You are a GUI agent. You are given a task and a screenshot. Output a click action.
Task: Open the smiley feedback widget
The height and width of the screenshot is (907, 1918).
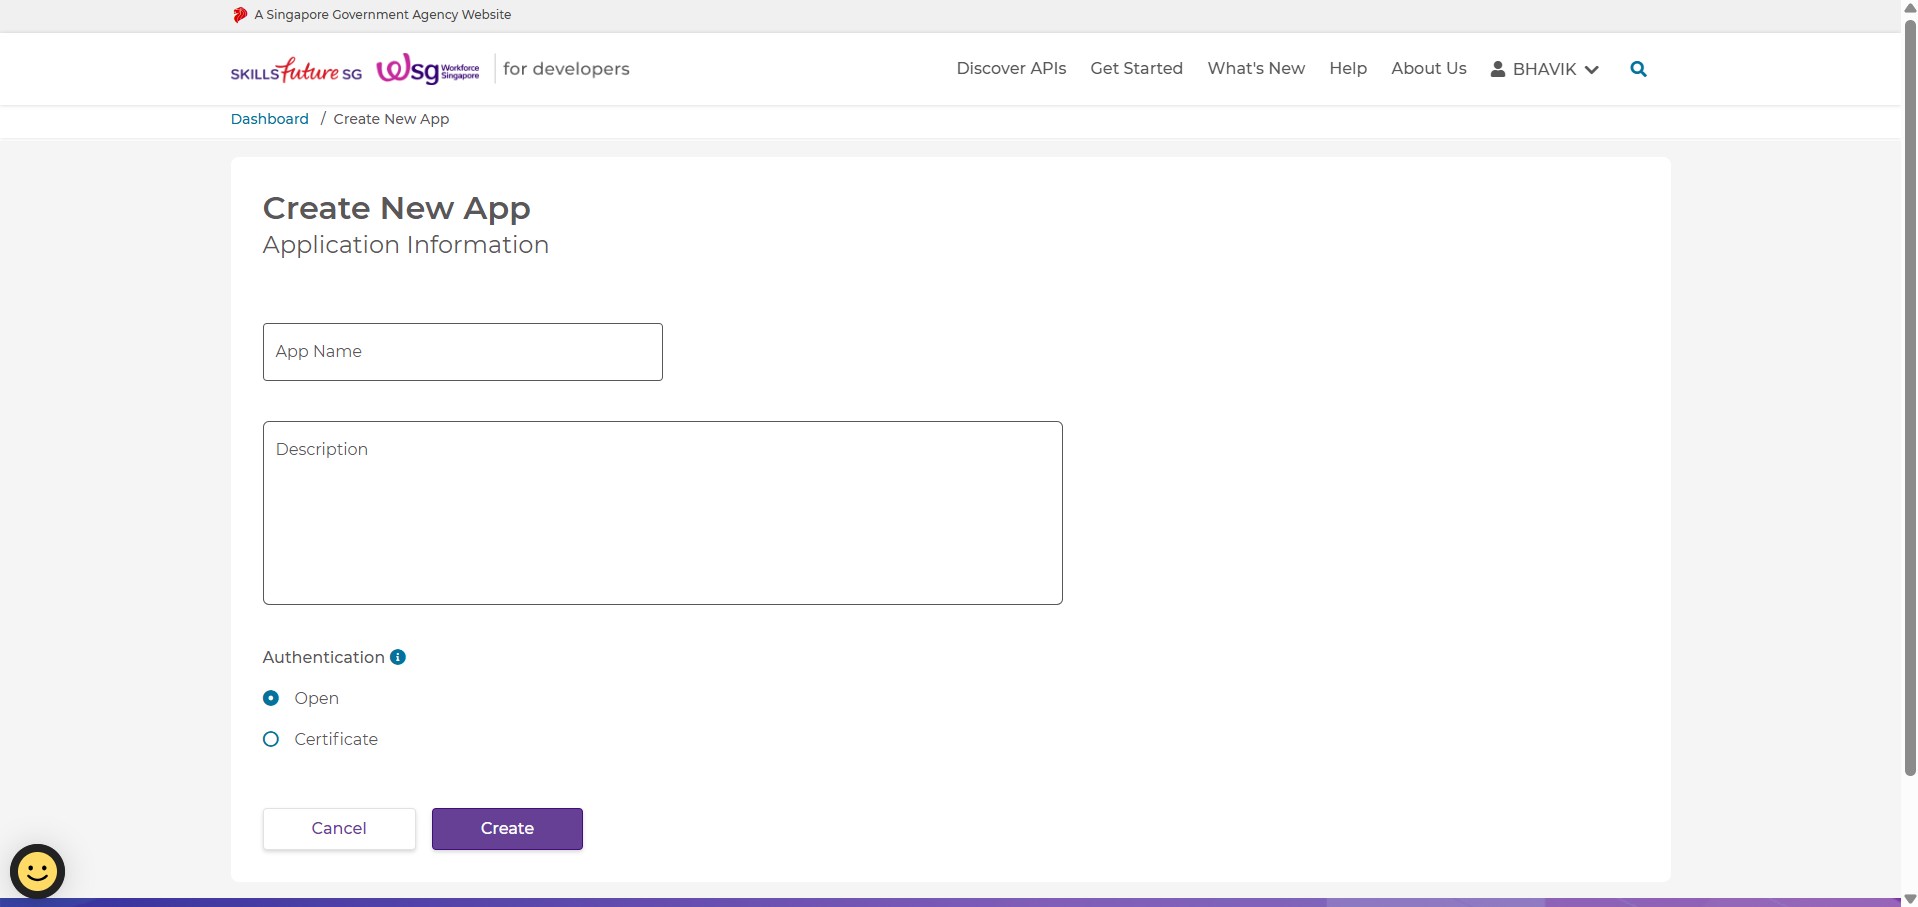click(x=38, y=871)
